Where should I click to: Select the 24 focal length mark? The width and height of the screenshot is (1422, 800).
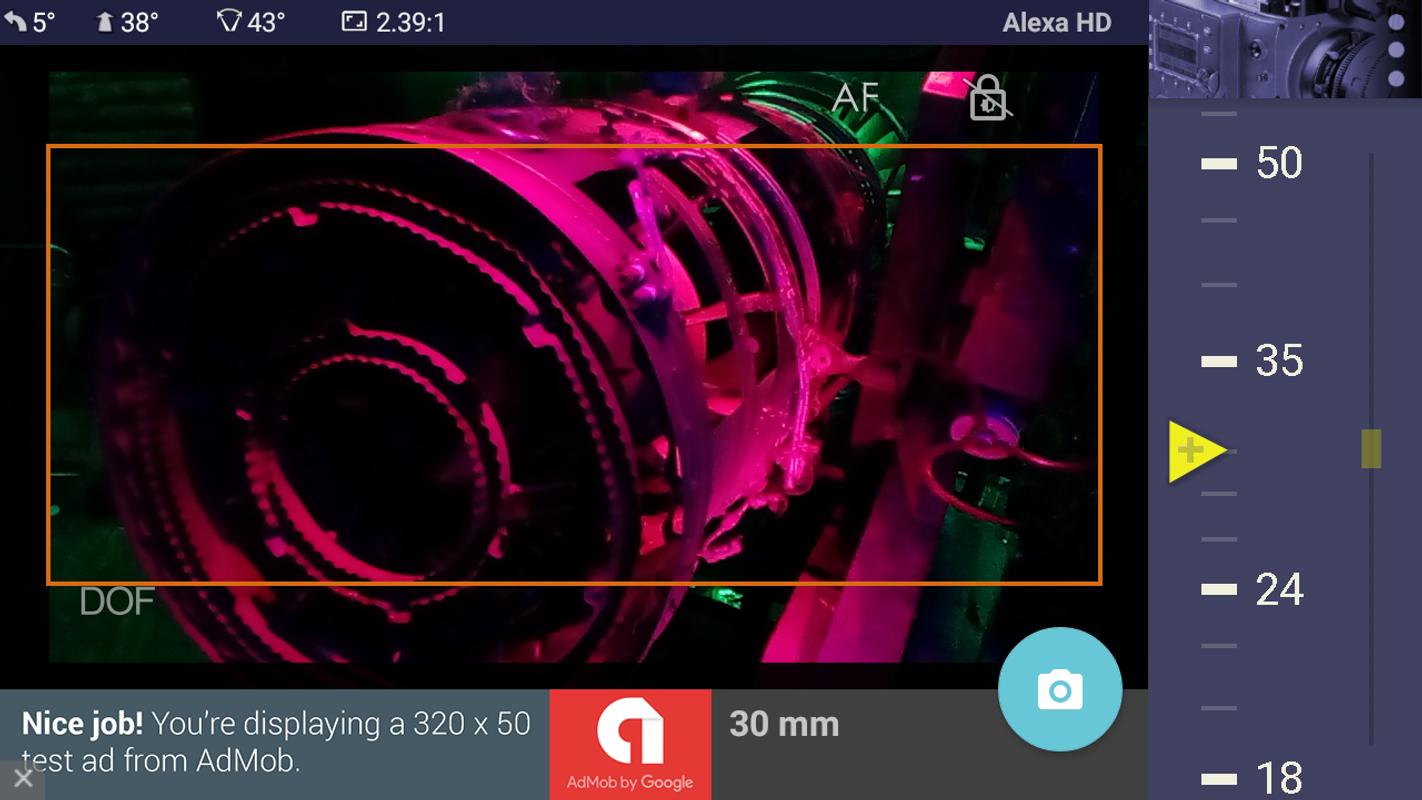tap(1252, 589)
